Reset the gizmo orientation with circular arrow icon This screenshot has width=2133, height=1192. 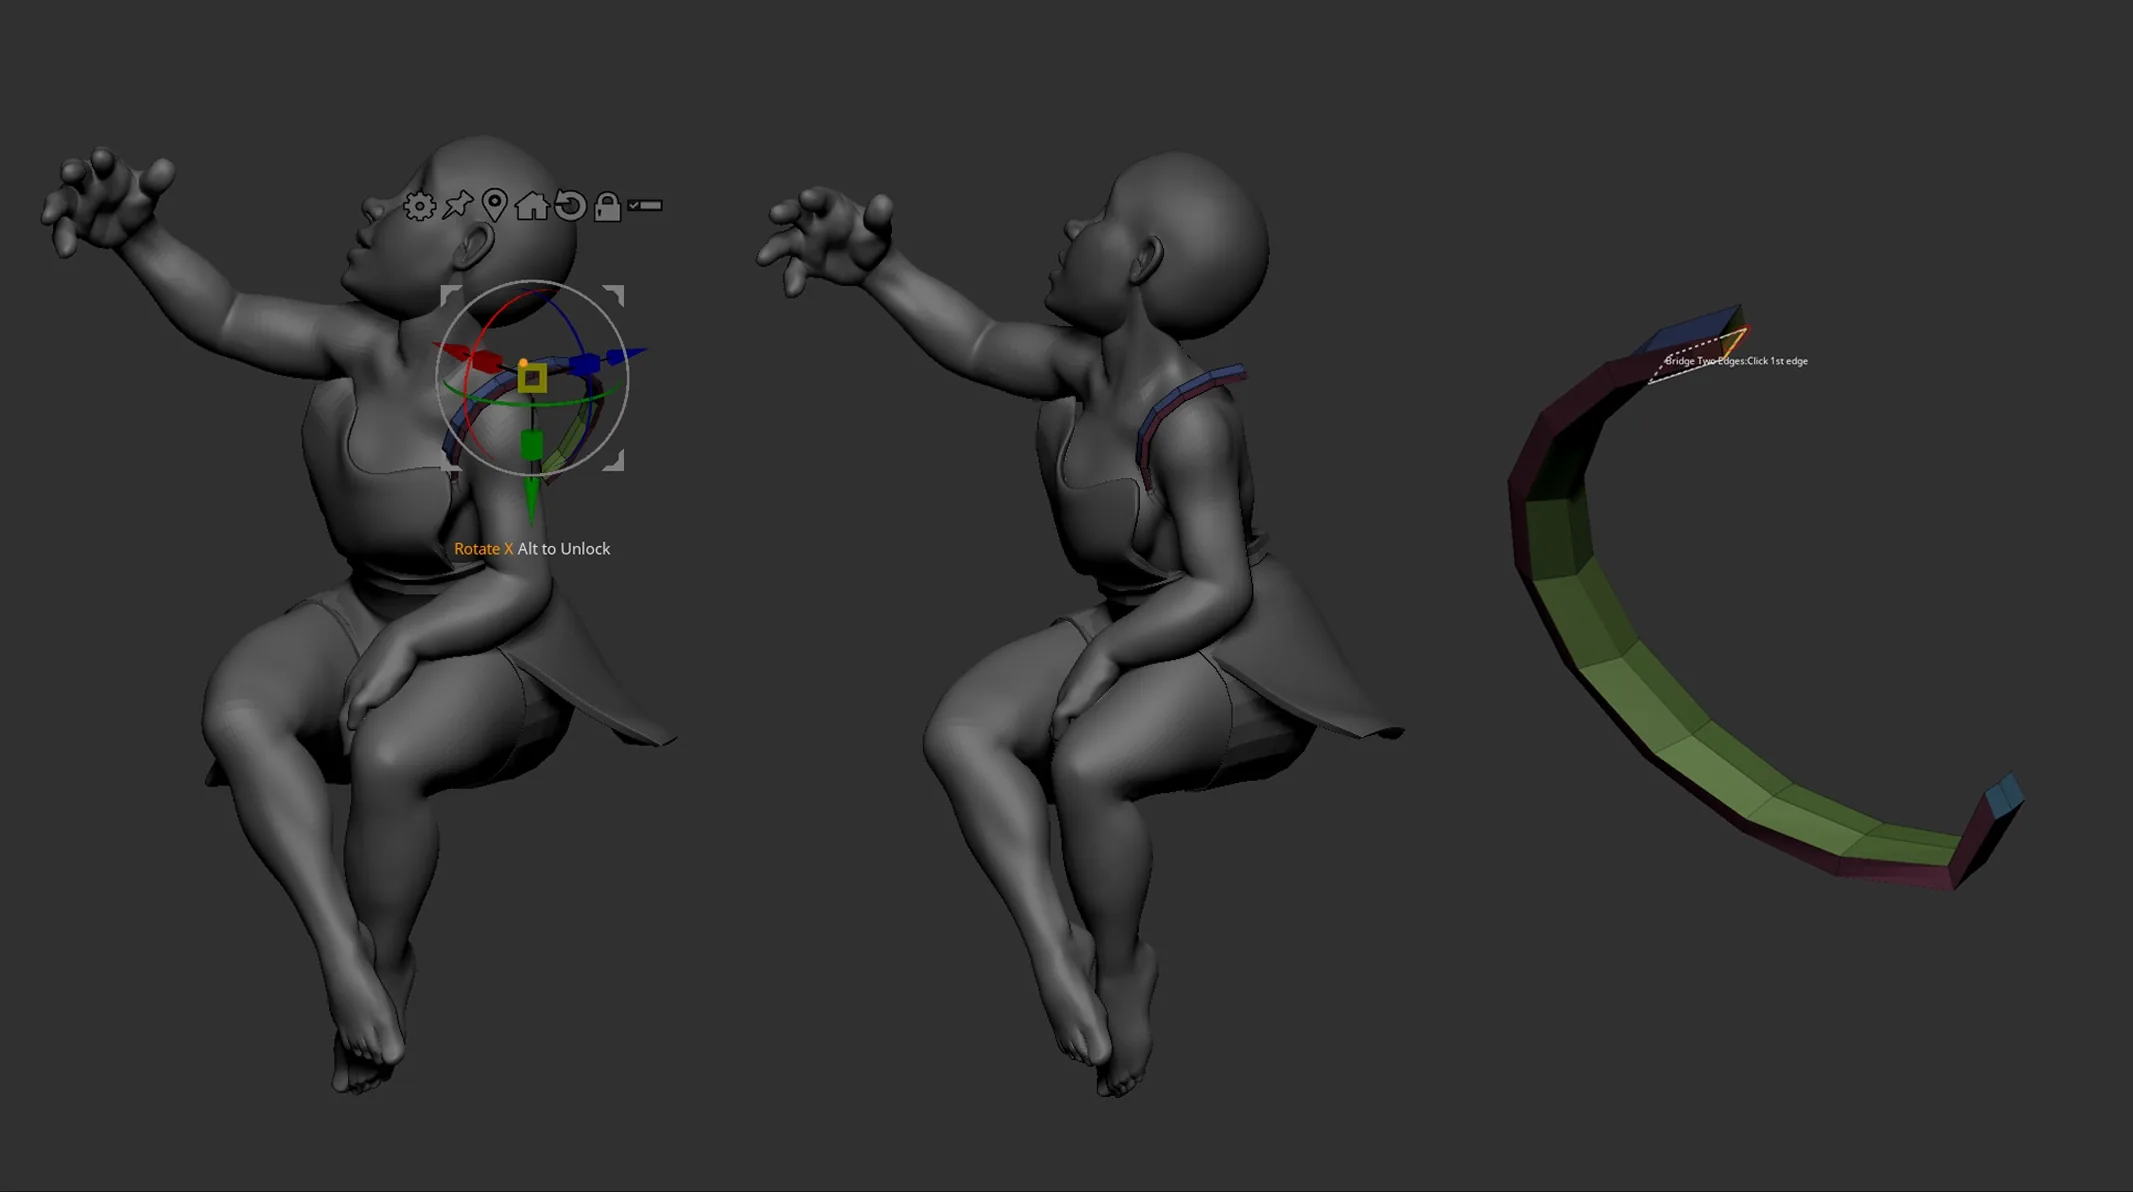click(570, 205)
